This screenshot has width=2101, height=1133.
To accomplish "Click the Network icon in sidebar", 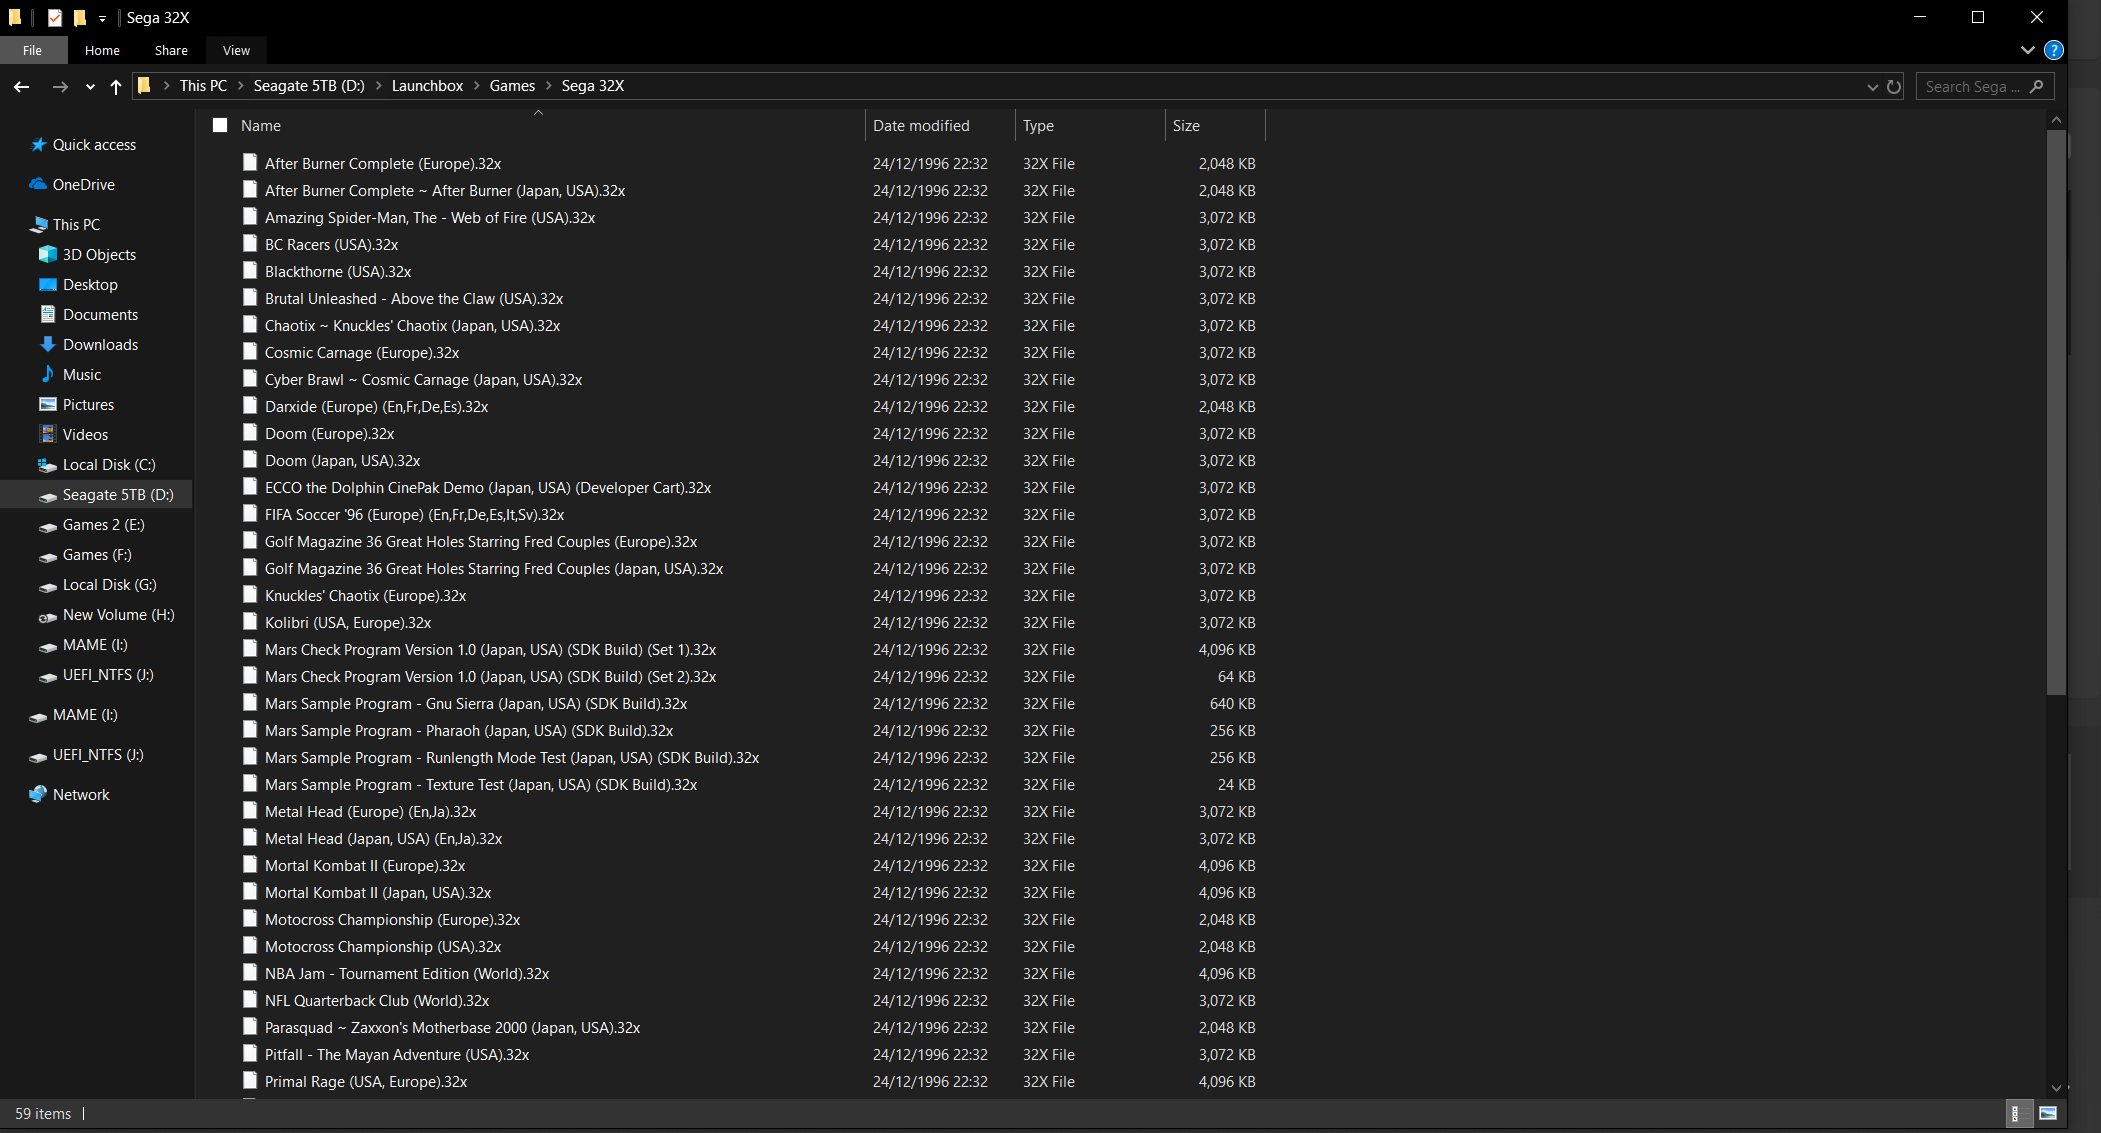I will [38, 795].
